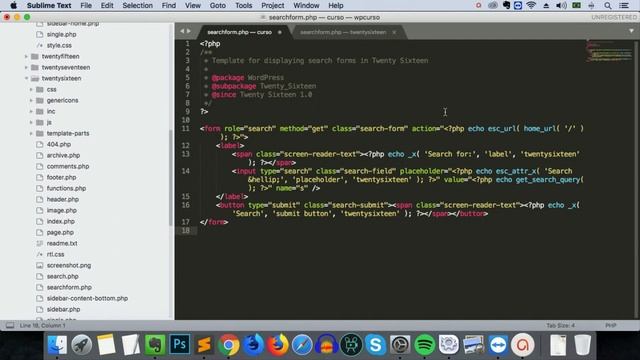Viewport: 640px width, 360px height.
Task: Click the Sublime Text dock icon
Action: point(204,345)
